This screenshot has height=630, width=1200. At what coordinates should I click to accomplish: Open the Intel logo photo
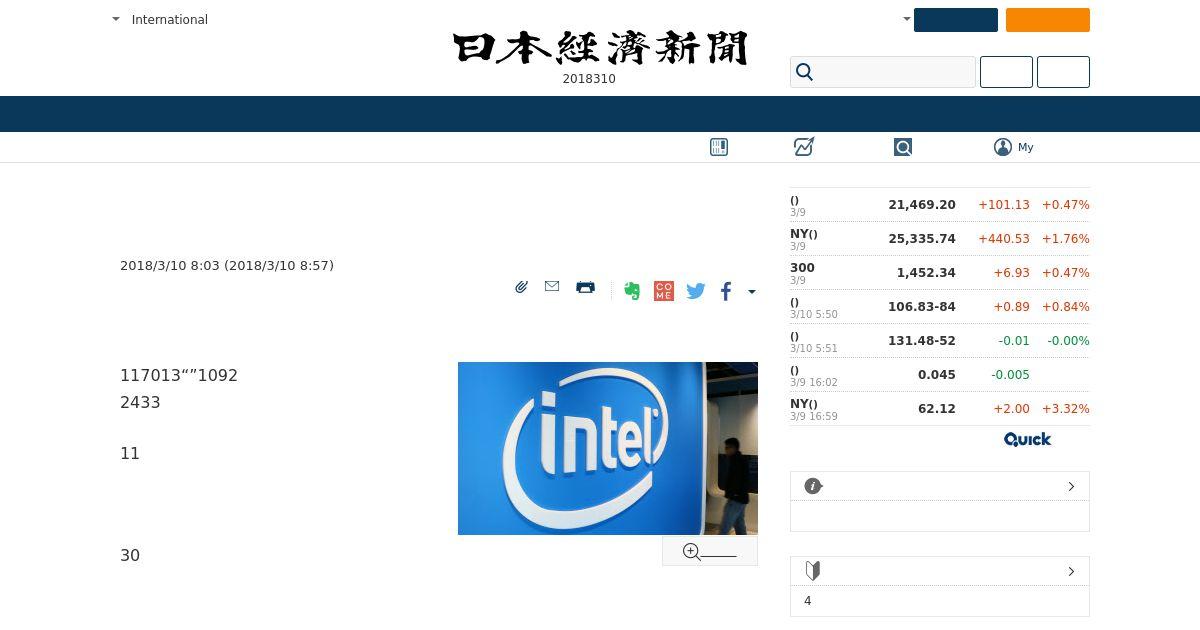608,448
